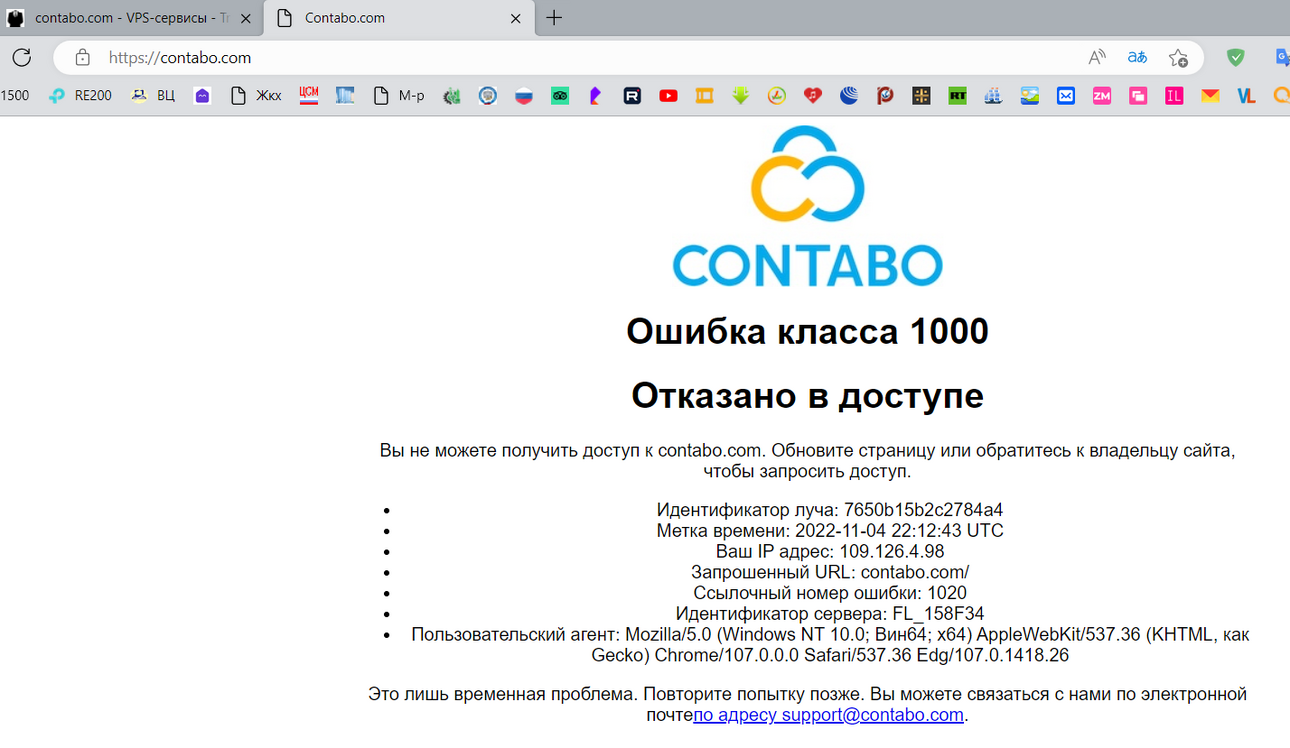Open the green RT bookmark icon
The height and width of the screenshot is (748, 1290).
click(957, 96)
